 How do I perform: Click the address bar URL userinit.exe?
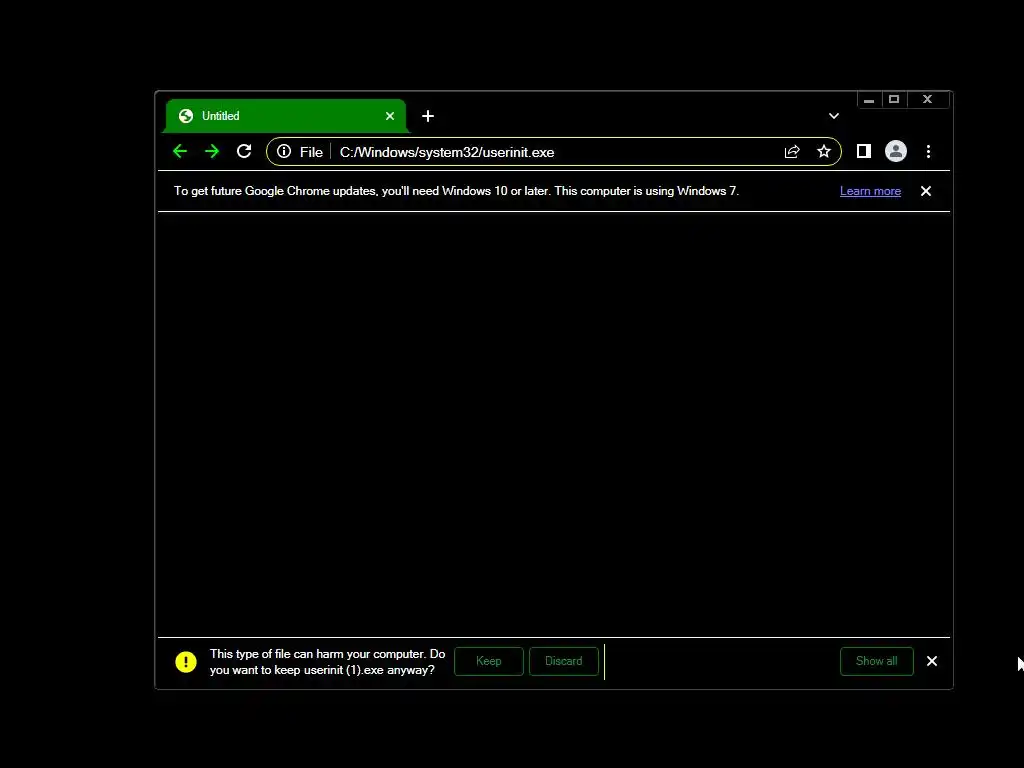tap(447, 152)
